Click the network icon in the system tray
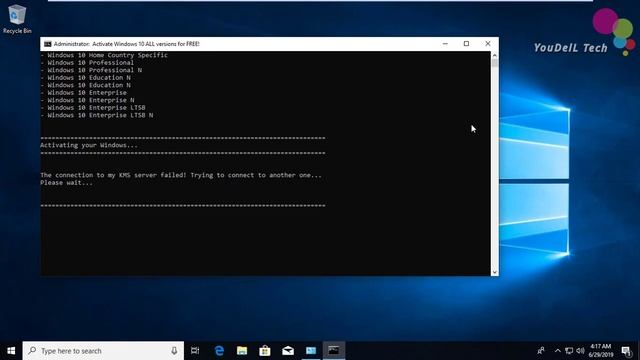The width and height of the screenshot is (640, 360). click(x=569, y=351)
